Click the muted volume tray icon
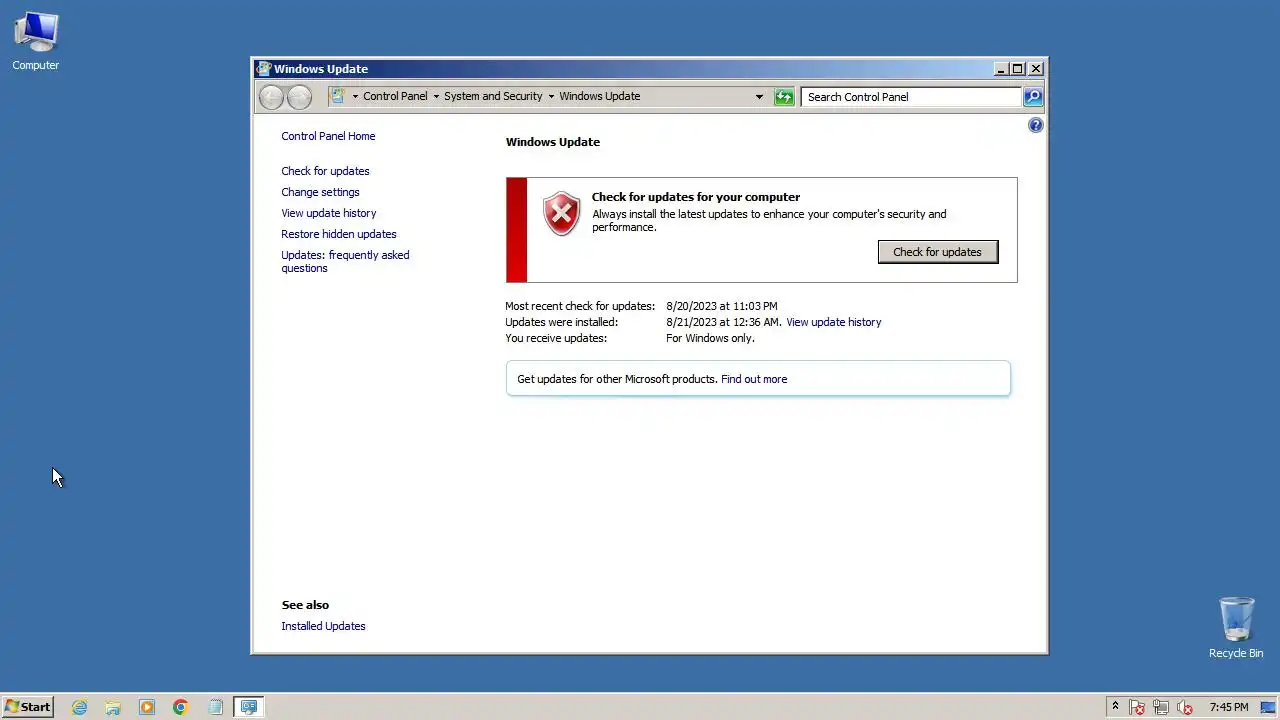The image size is (1280, 720). [1185, 707]
